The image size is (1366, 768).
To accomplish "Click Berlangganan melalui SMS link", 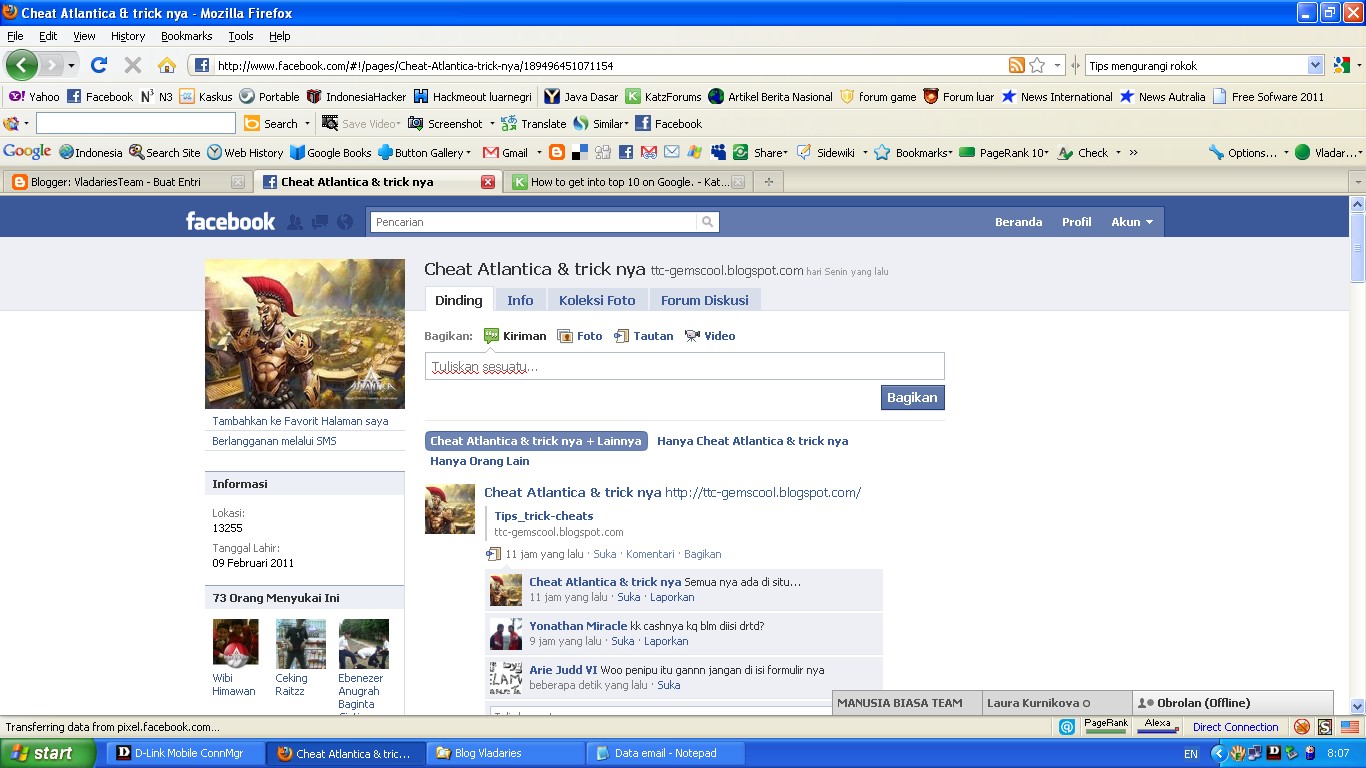I will [x=274, y=441].
